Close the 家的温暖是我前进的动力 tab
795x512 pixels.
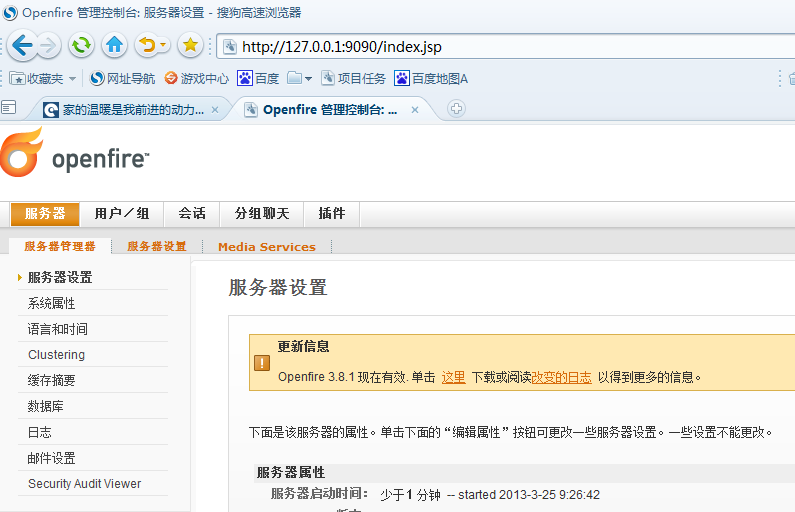click(215, 109)
